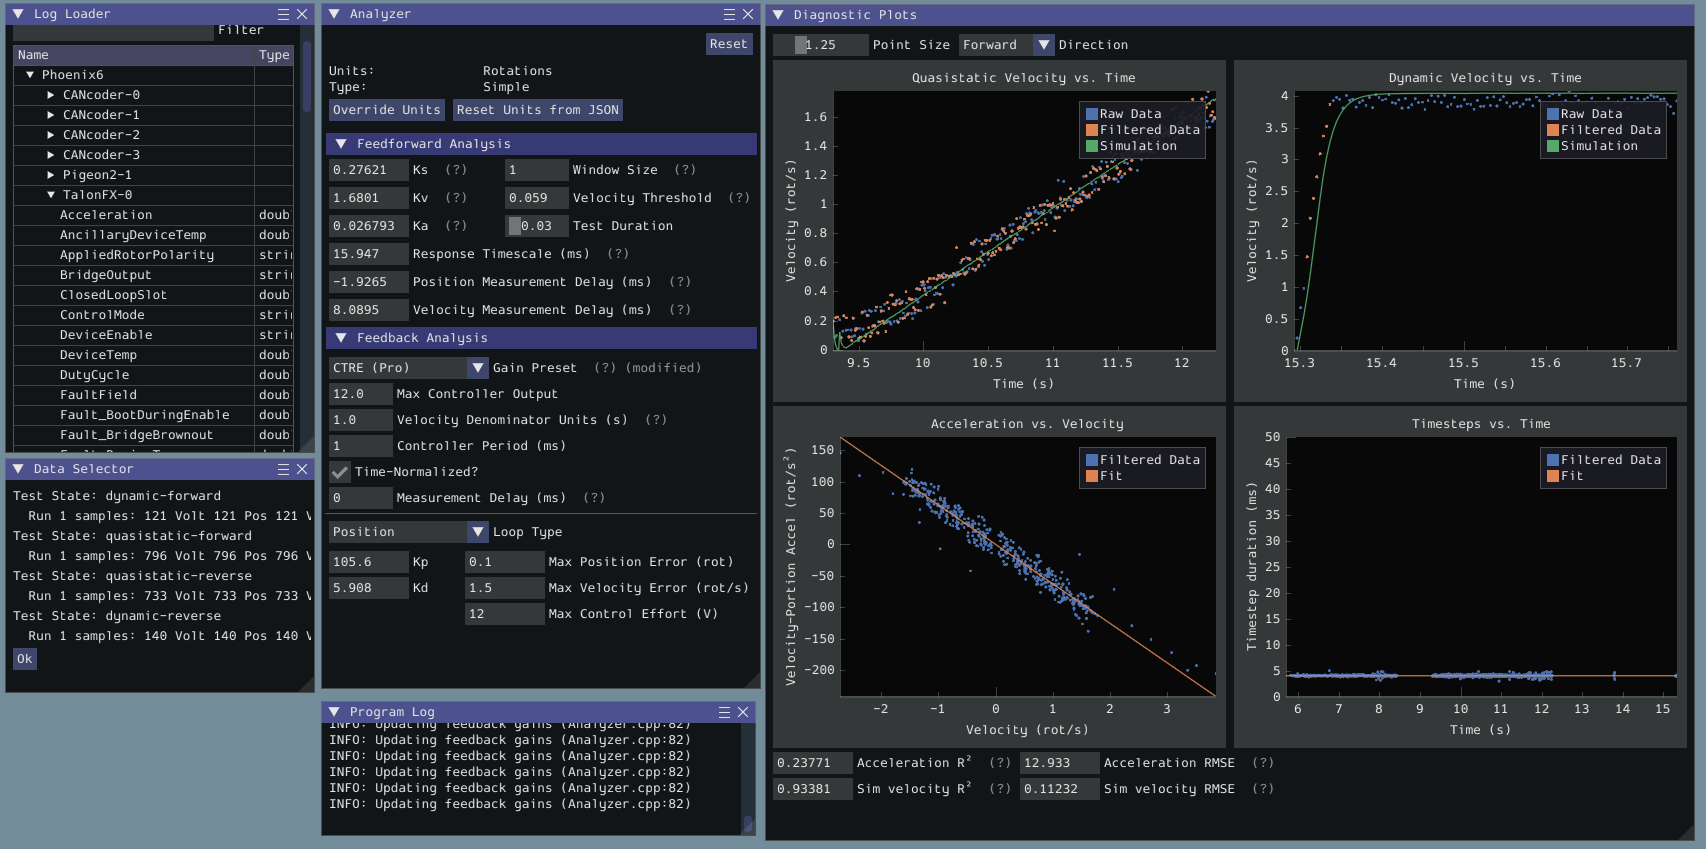
Task: Select the Acceleration entry under TalonFX-0
Action: [x=106, y=215]
